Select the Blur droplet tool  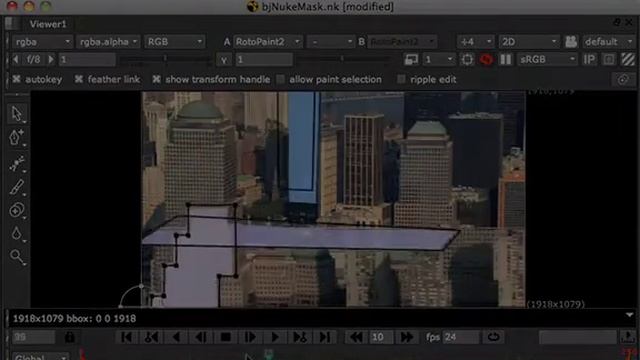click(x=16, y=233)
